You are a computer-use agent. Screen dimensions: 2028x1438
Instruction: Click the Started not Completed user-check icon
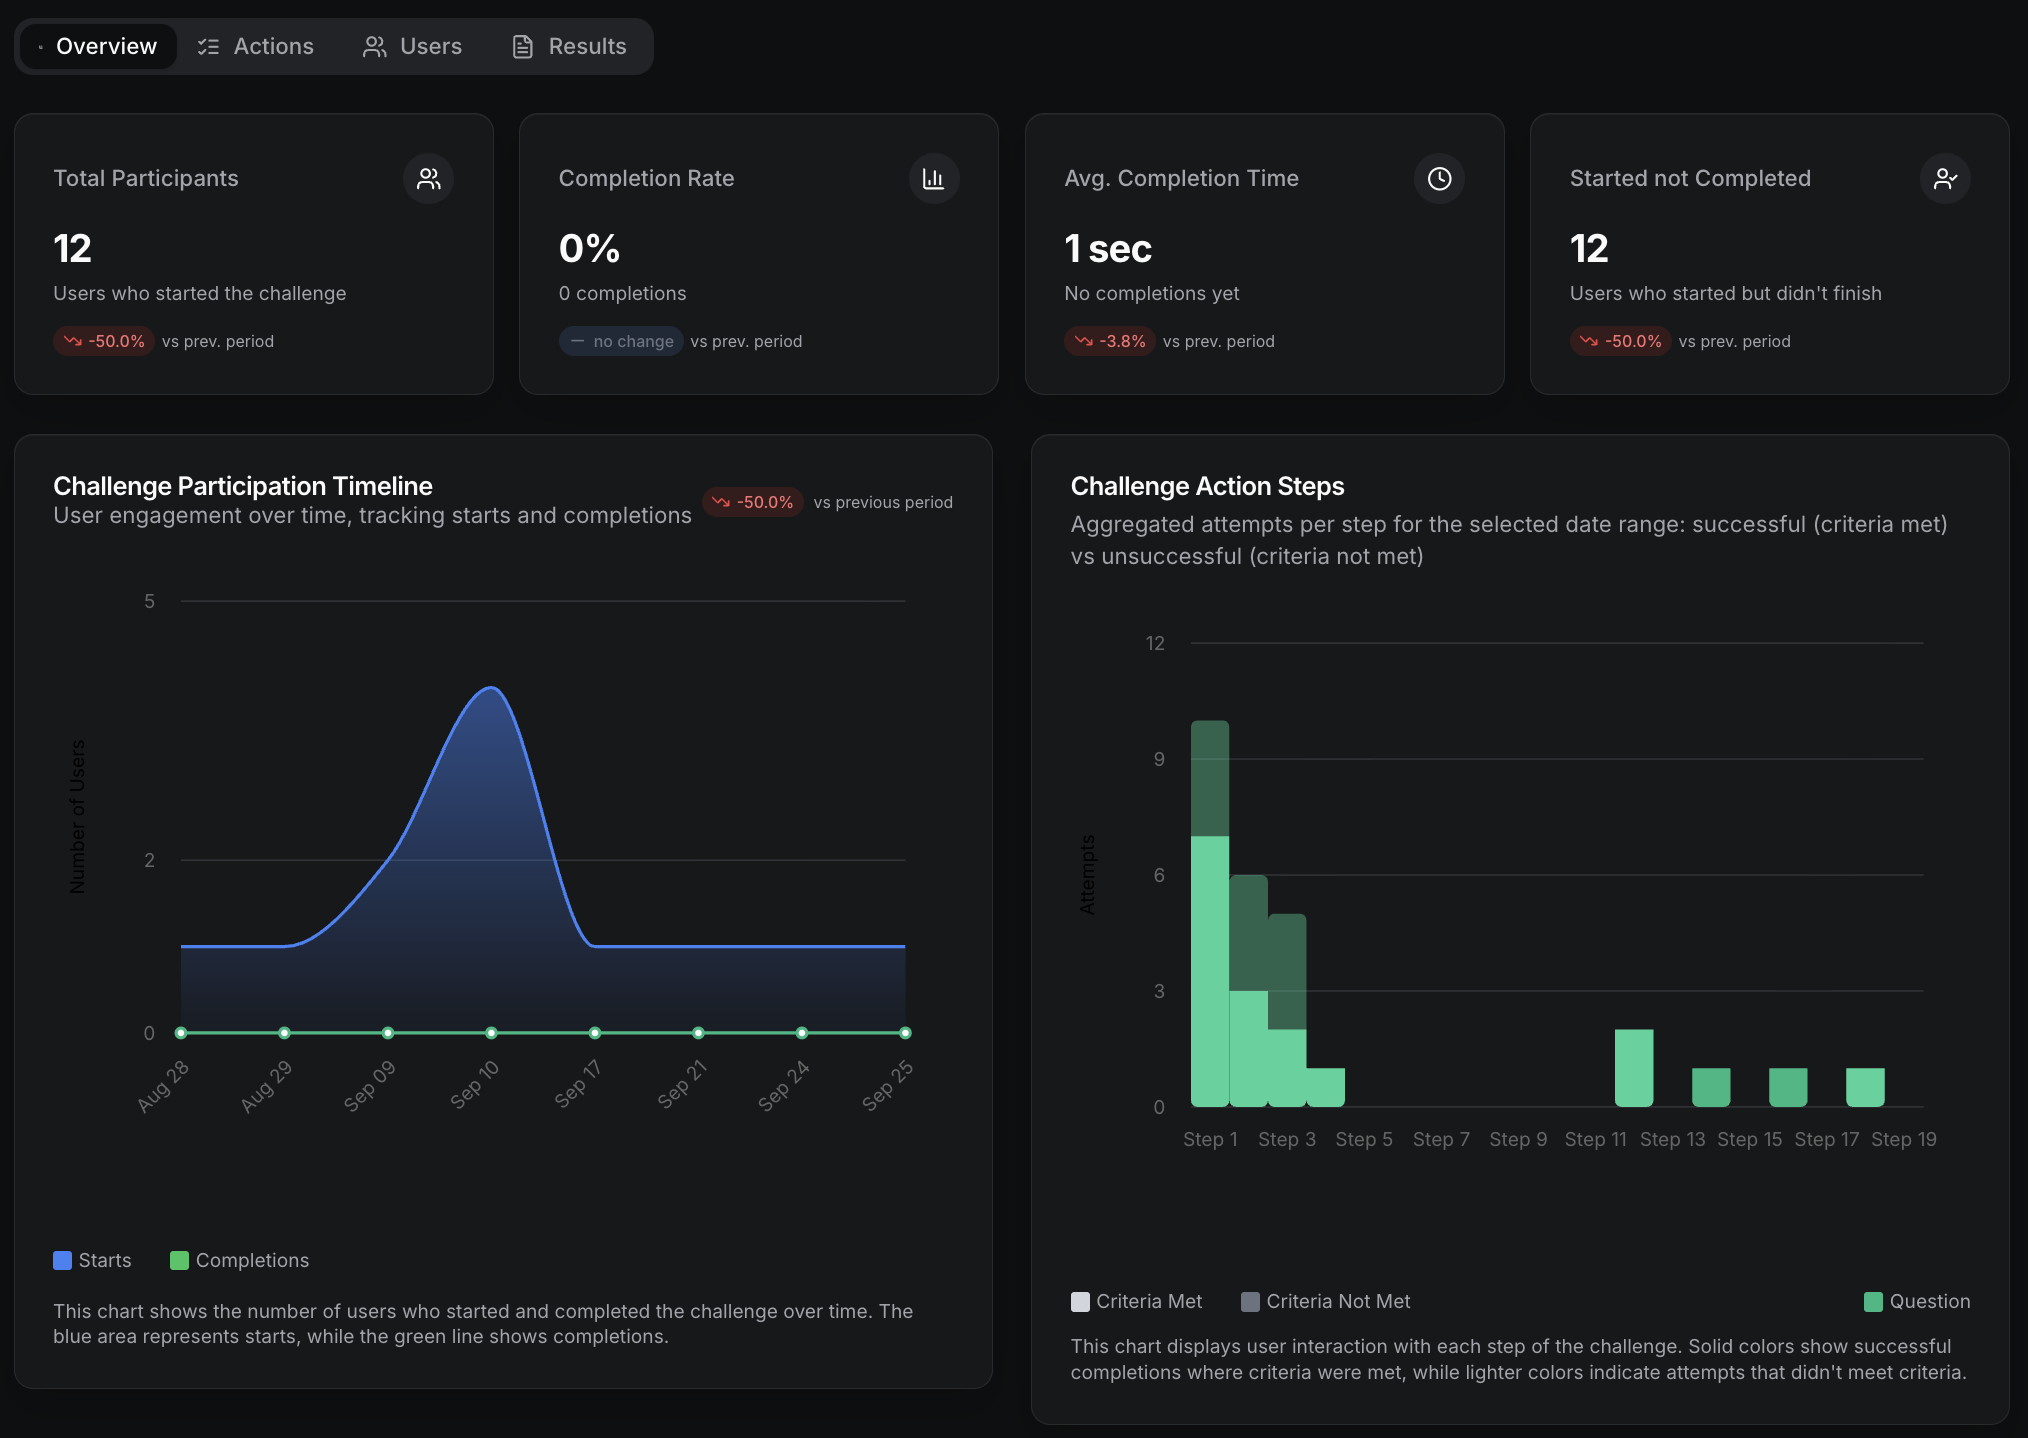pyautogui.click(x=1944, y=179)
